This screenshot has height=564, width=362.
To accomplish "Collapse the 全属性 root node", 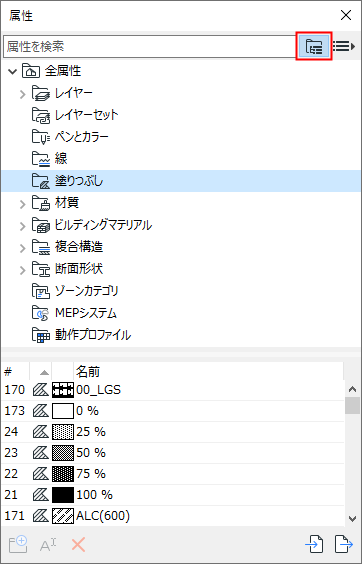I will 13,71.
